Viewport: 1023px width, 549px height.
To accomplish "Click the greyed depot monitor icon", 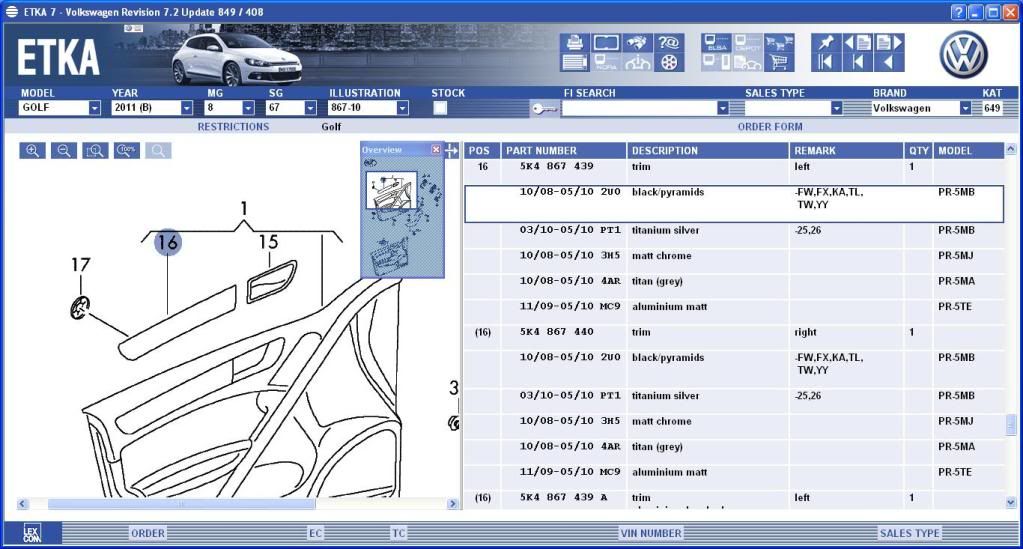I will click(x=748, y=43).
